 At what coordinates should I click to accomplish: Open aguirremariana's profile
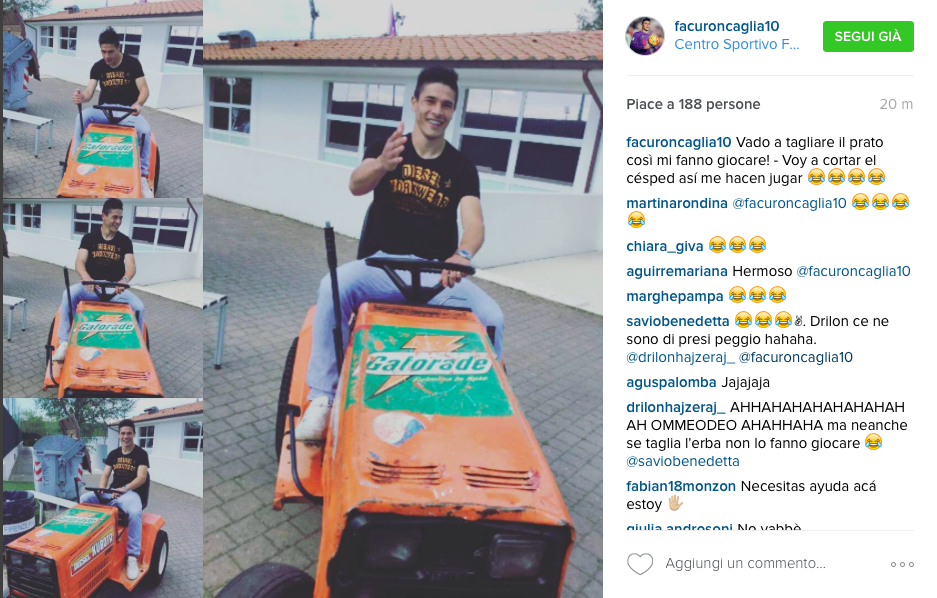pyautogui.click(x=676, y=271)
